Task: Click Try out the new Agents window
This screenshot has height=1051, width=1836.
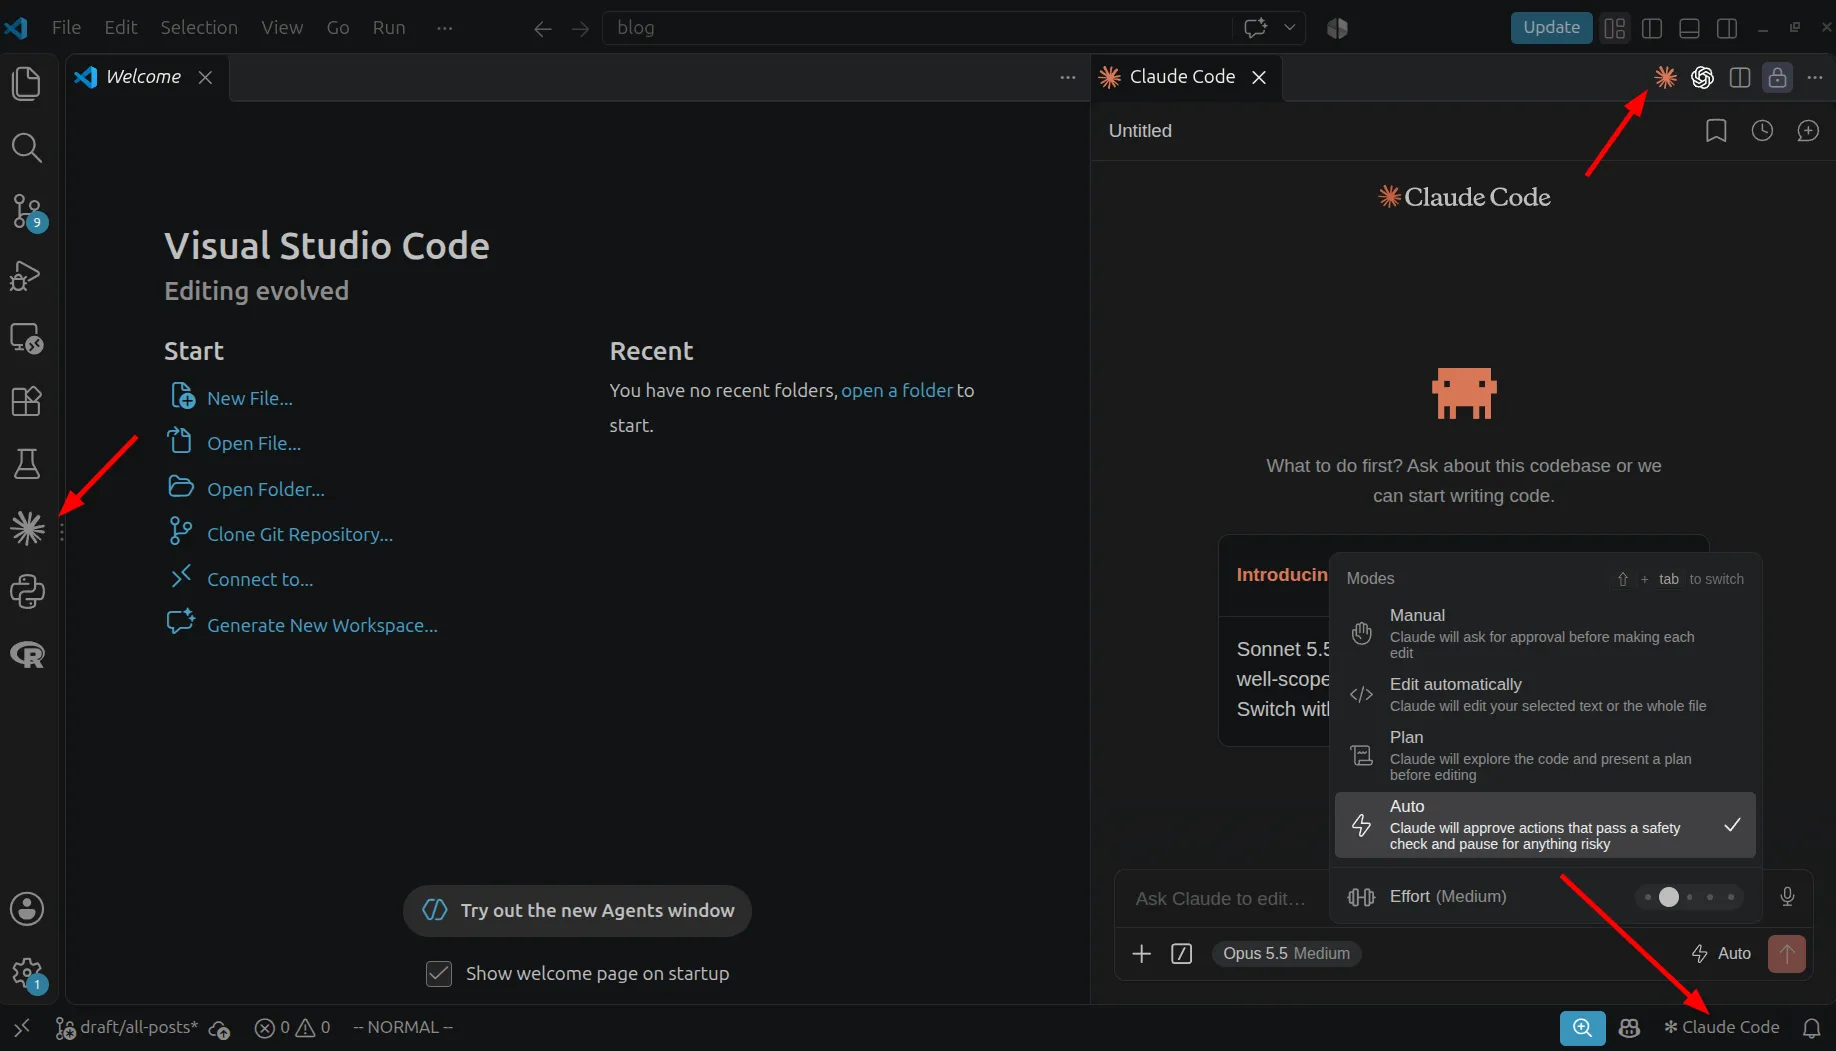Action: [x=577, y=910]
